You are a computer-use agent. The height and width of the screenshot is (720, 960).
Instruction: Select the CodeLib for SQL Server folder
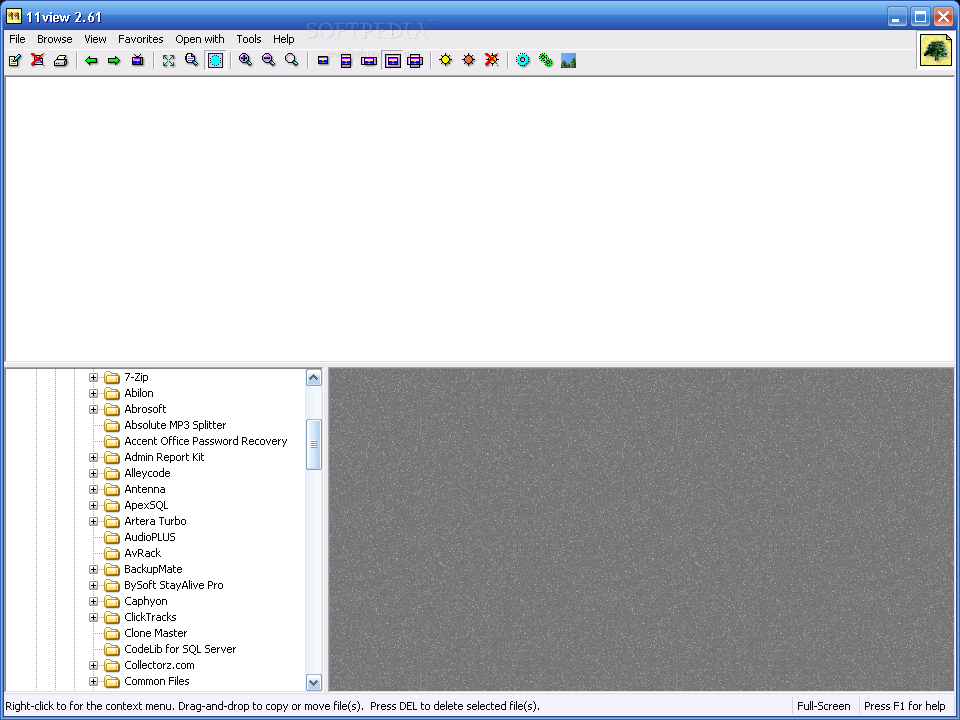click(180, 649)
